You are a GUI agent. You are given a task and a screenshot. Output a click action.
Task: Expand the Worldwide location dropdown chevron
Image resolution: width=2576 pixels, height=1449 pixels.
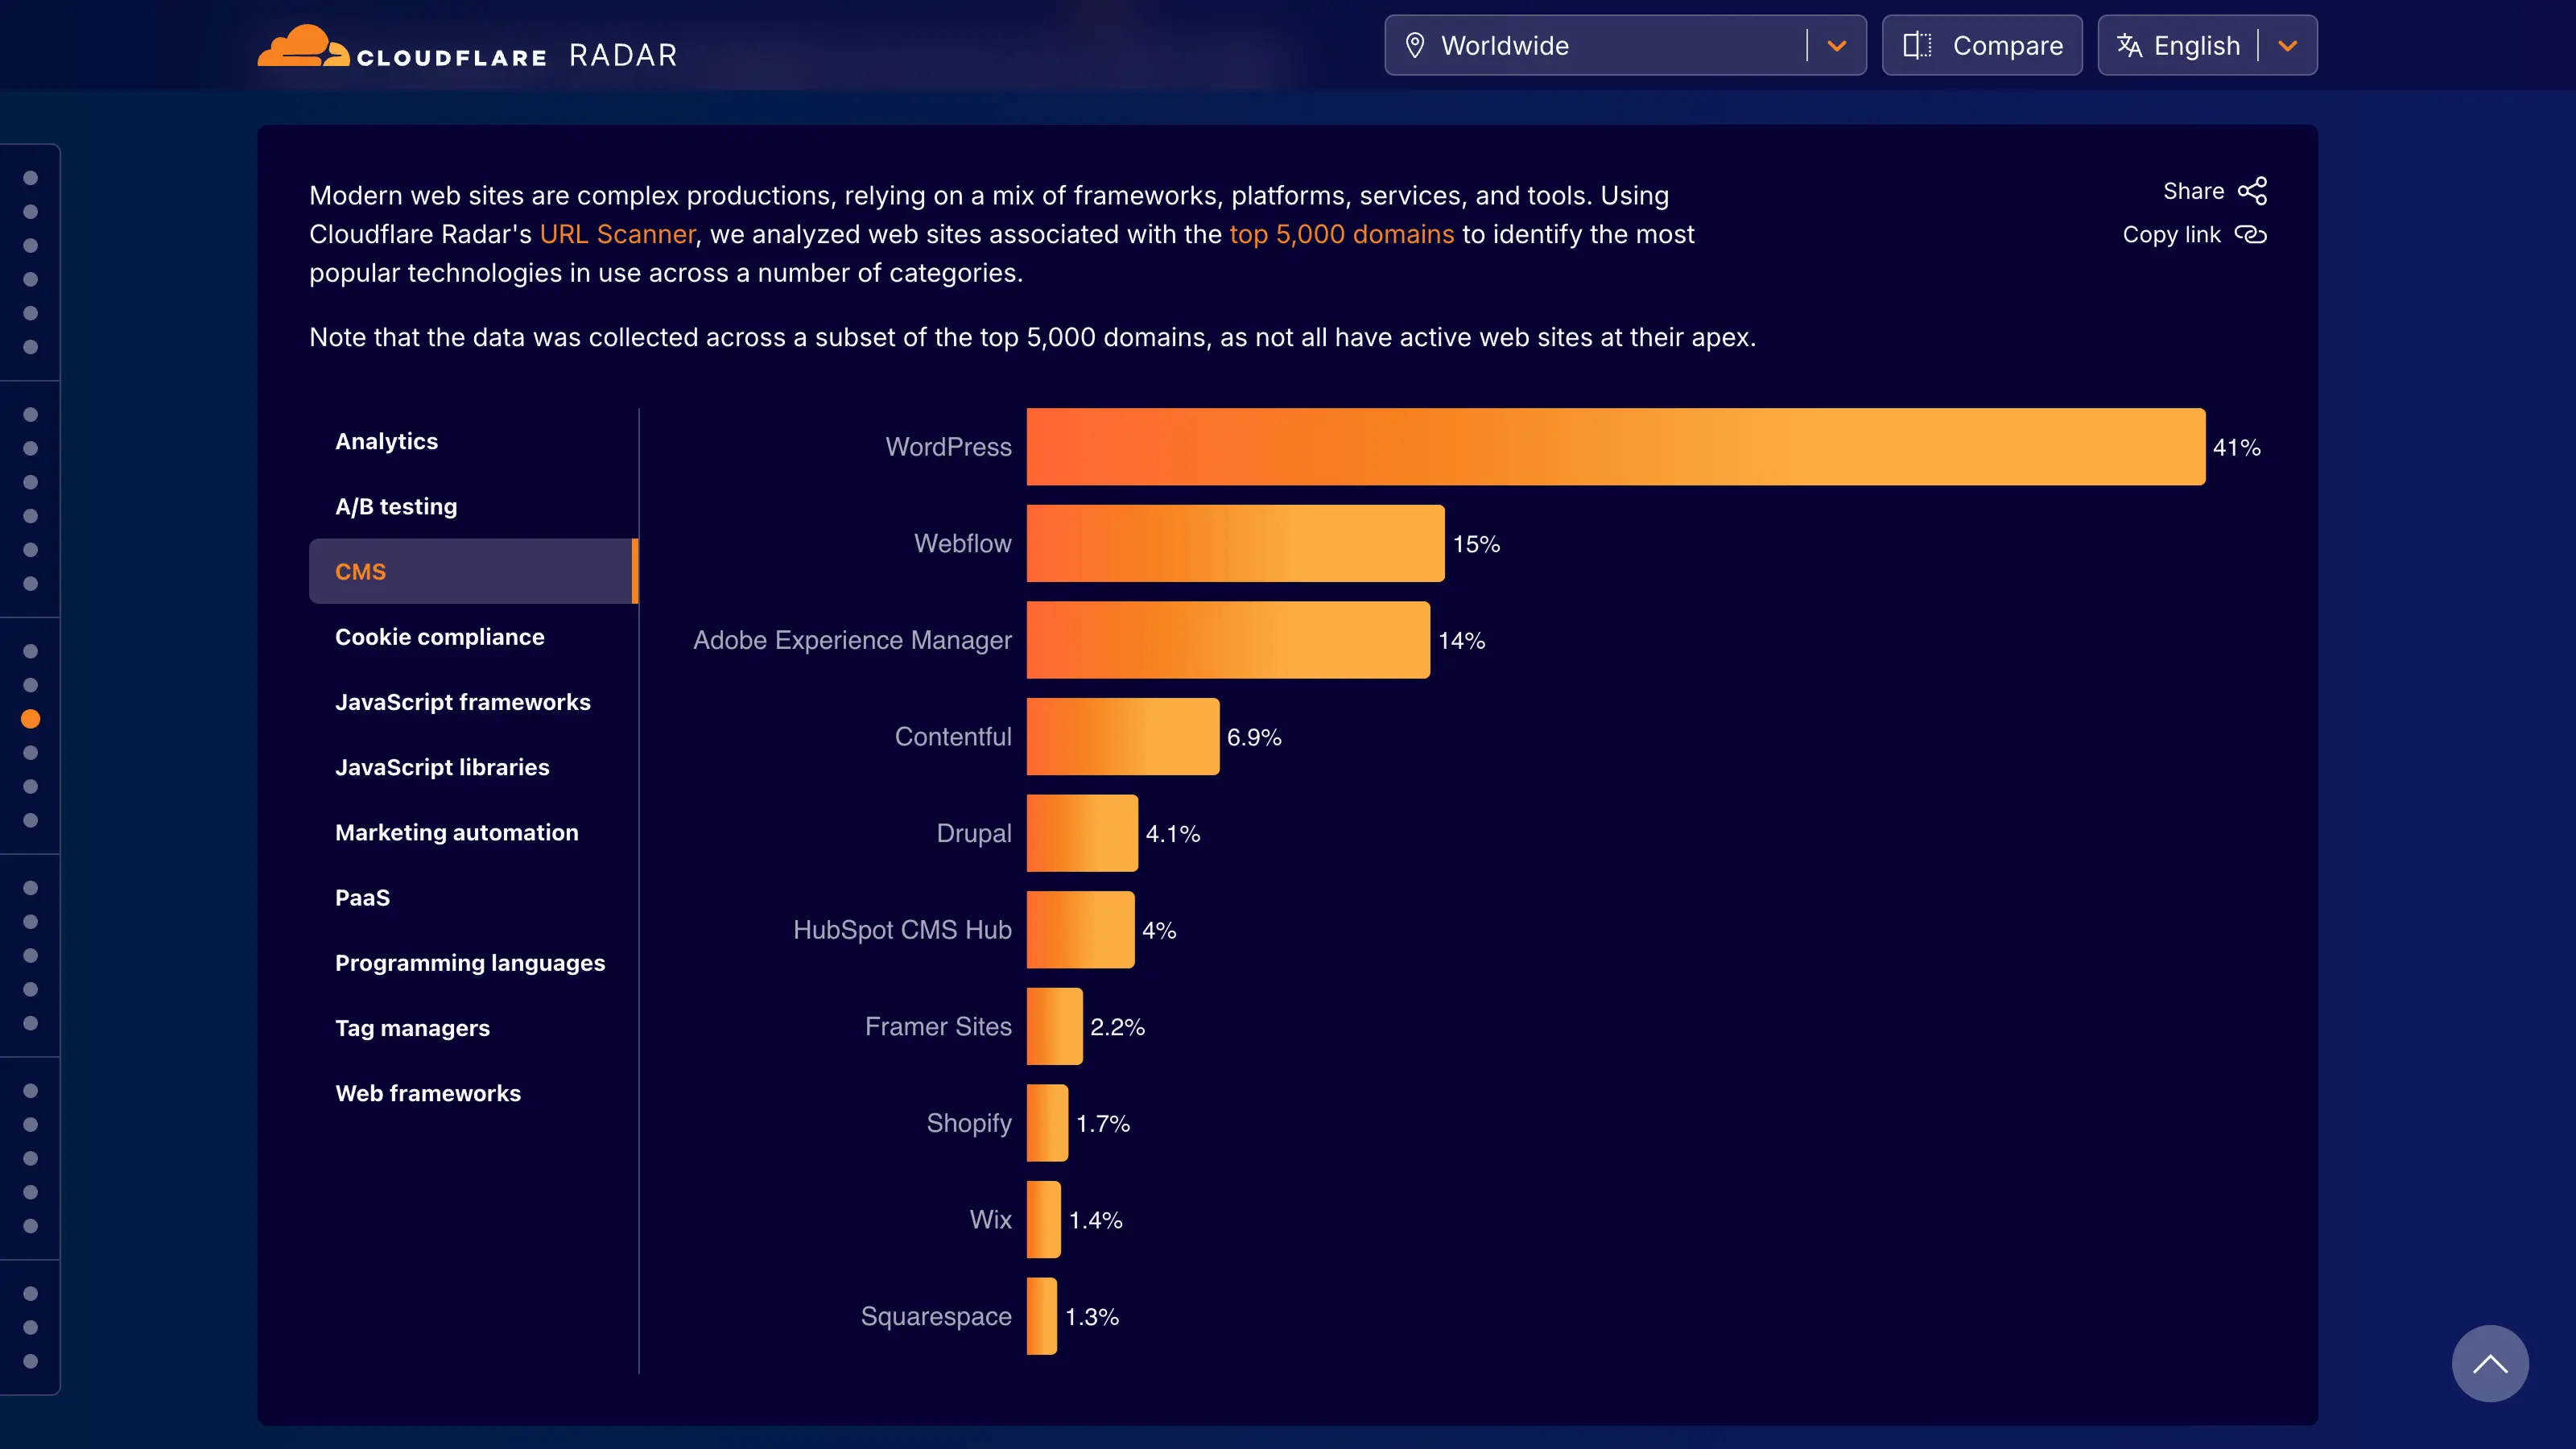click(1837, 45)
